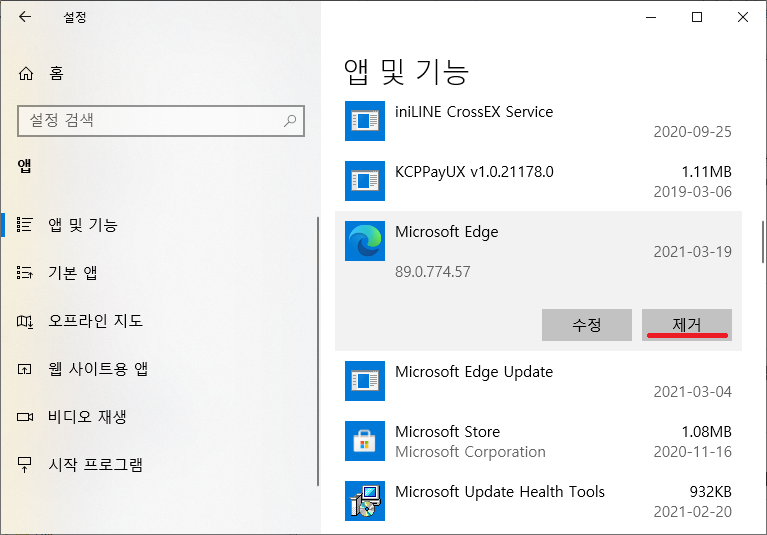Image resolution: width=767 pixels, height=535 pixels.
Task: Click the KCPPayUX app icon
Action: (364, 181)
